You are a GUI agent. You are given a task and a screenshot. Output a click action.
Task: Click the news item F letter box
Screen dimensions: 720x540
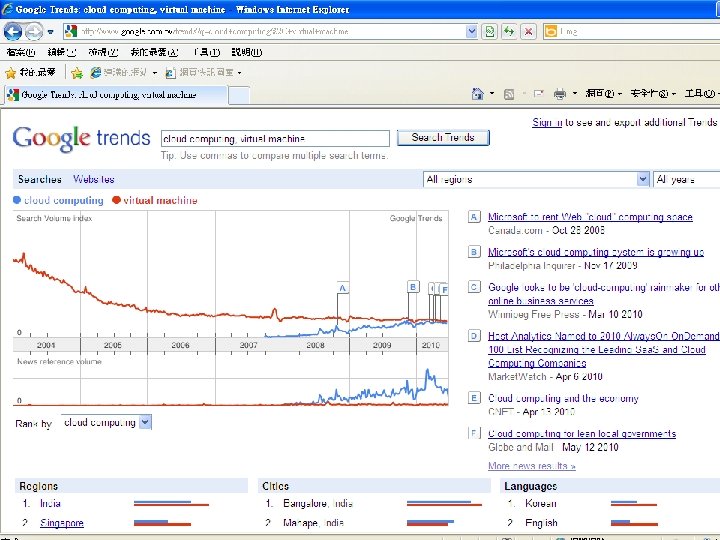pyautogui.click(x=474, y=433)
